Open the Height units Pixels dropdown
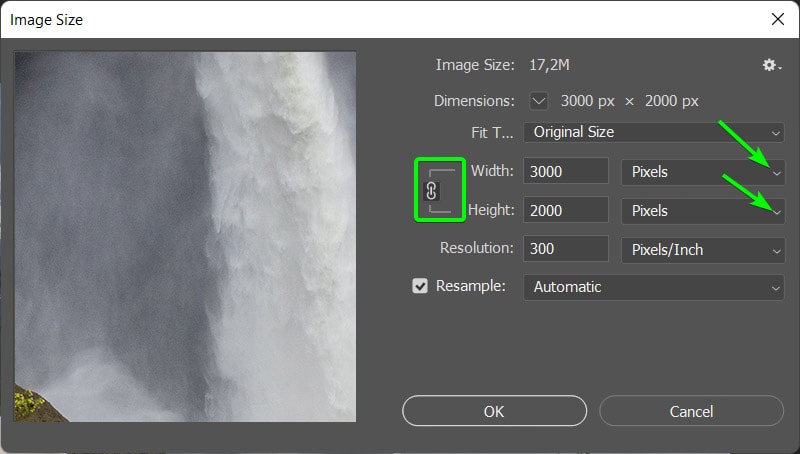The height and width of the screenshot is (454, 800). 703,210
